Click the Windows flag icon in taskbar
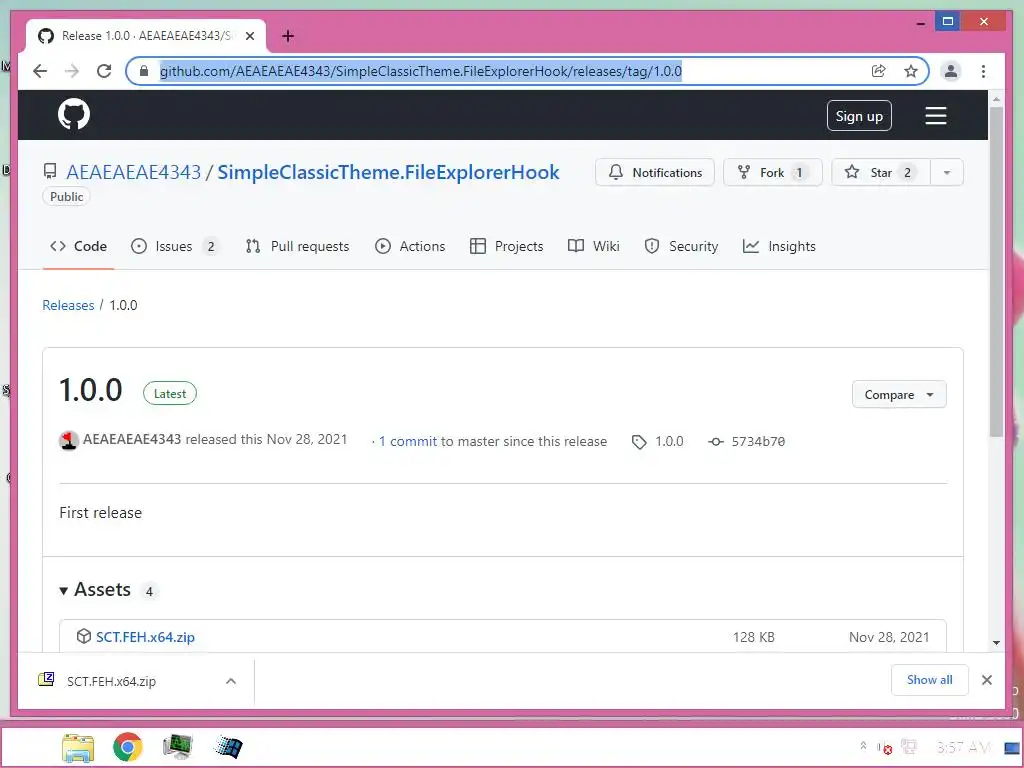This screenshot has height=768, width=1024. [228, 747]
